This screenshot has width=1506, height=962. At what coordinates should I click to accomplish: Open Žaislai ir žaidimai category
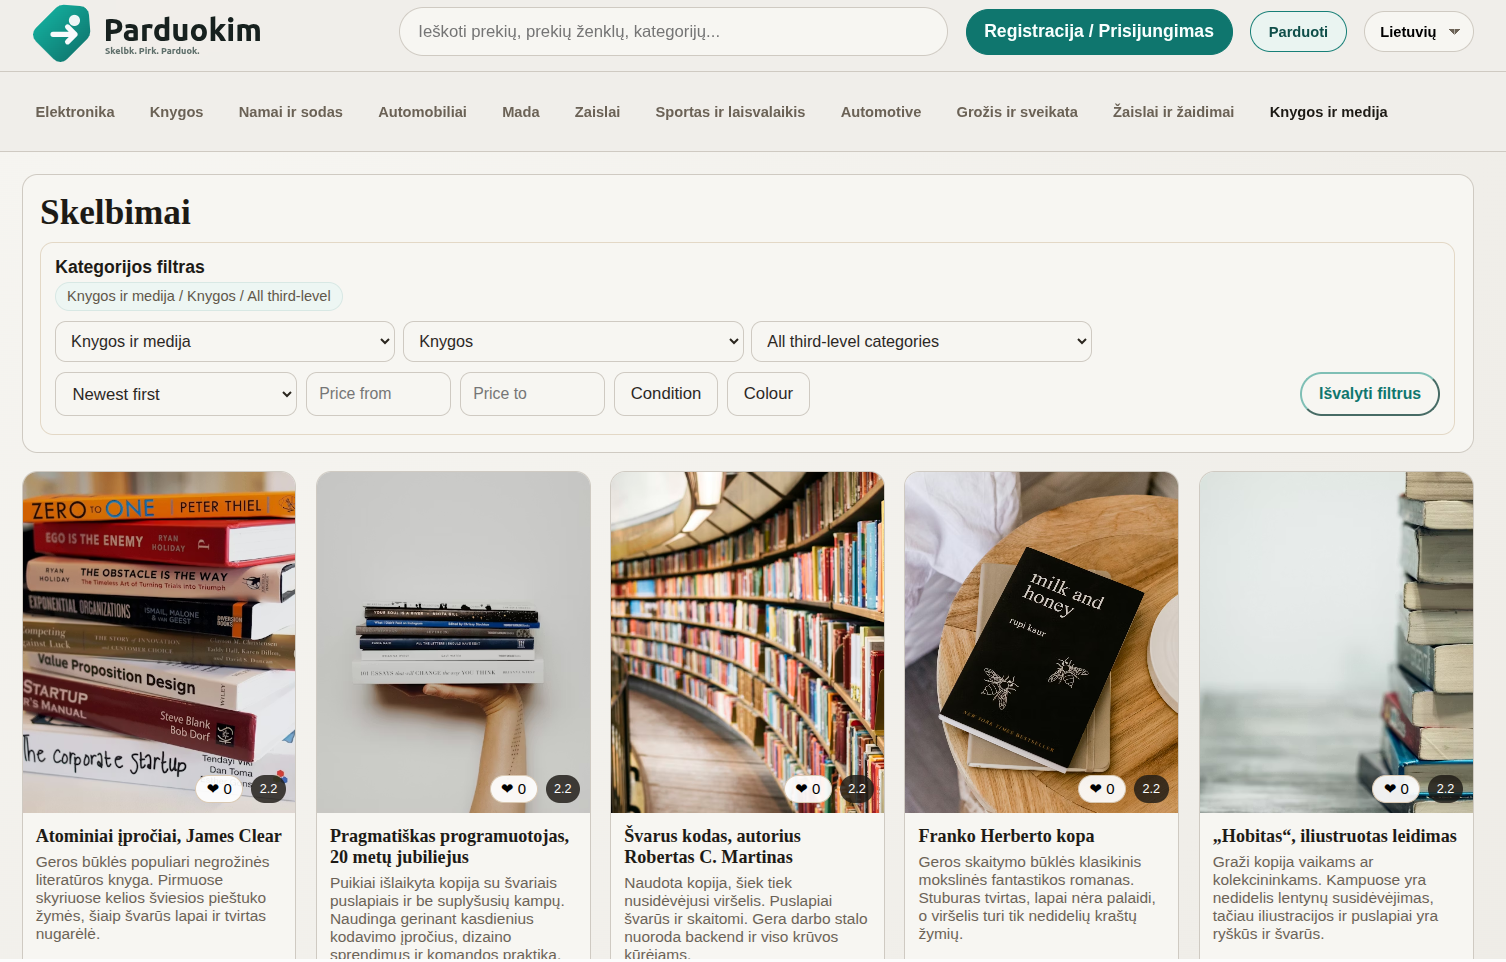pos(1173,112)
